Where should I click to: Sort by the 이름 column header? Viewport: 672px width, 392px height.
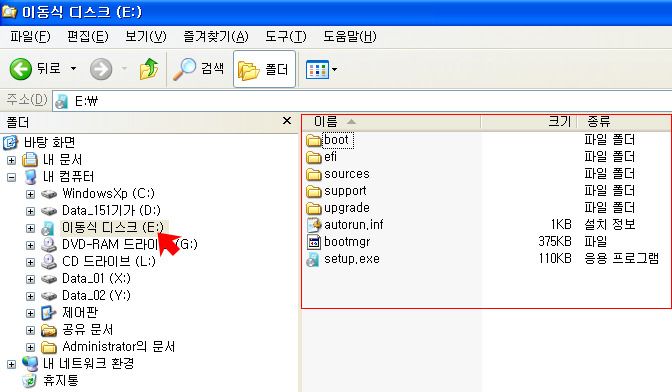click(391, 122)
